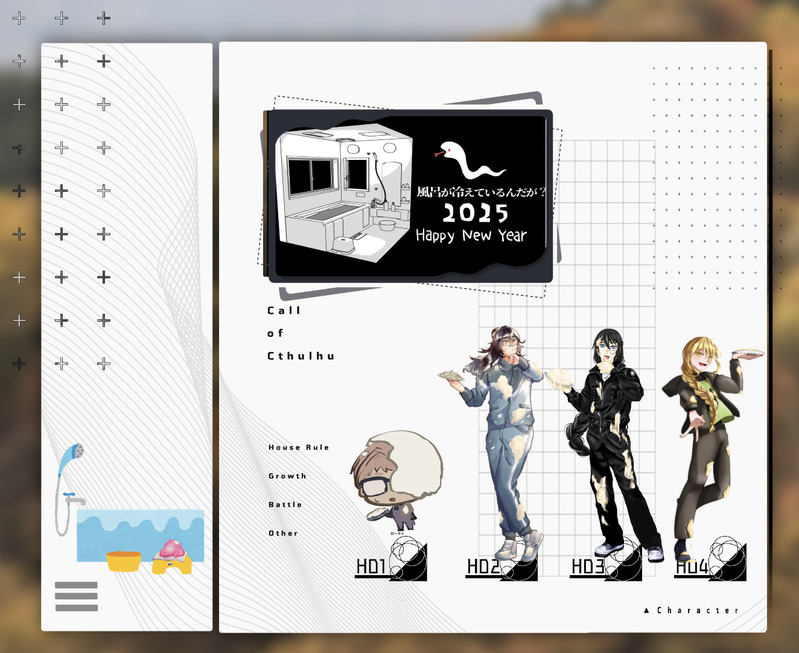
Task: Open the HO1 character label
Action: pos(391,562)
